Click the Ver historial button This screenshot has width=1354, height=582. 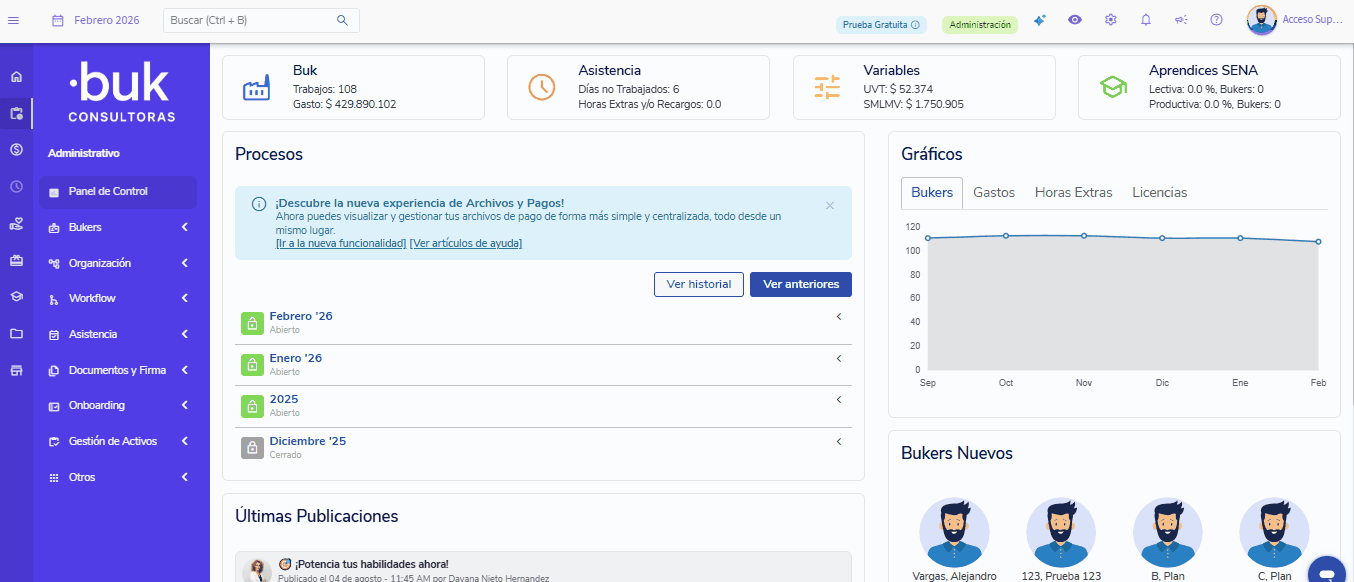(x=699, y=284)
